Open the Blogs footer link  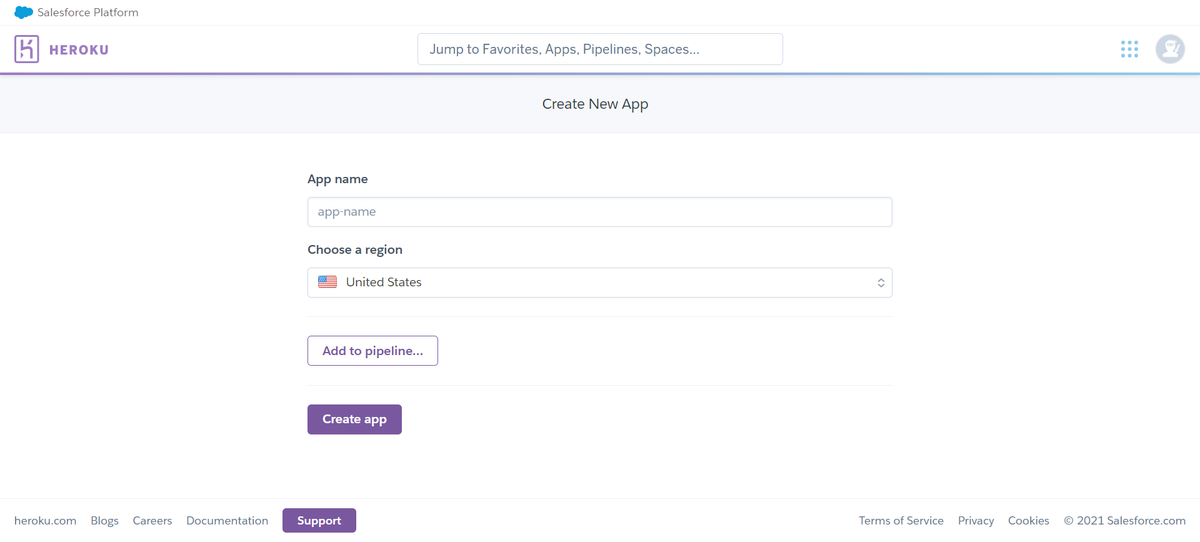(x=105, y=521)
